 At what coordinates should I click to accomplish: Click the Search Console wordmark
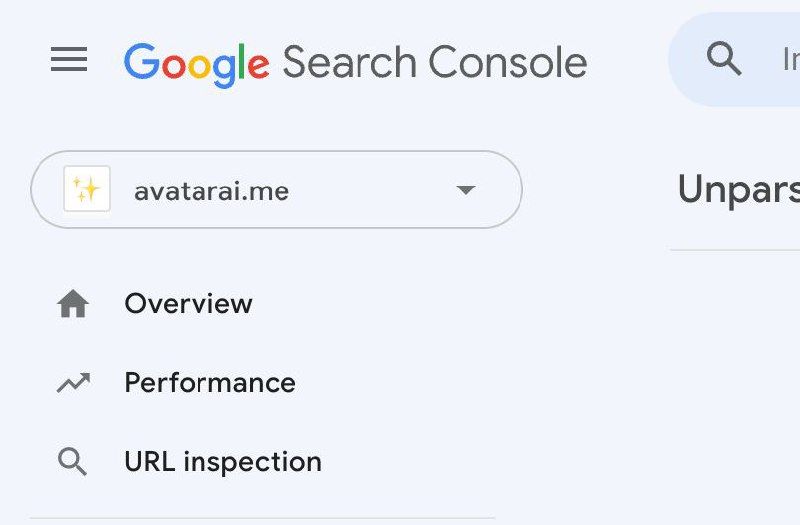click(434, 62)
